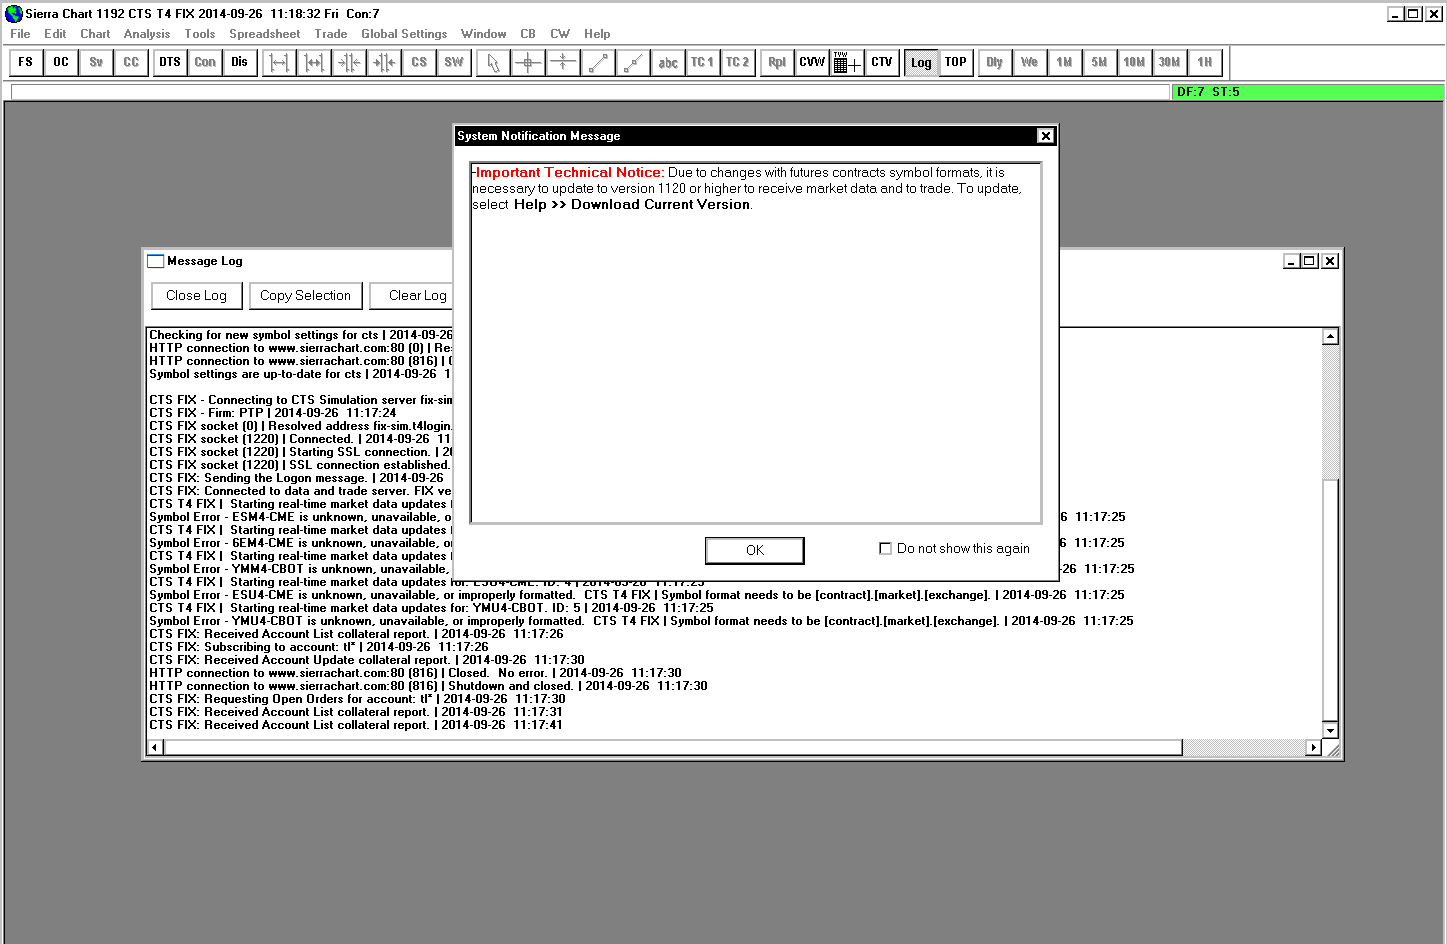Open the CW menu

pyautogui.click(x=560, y=34)
